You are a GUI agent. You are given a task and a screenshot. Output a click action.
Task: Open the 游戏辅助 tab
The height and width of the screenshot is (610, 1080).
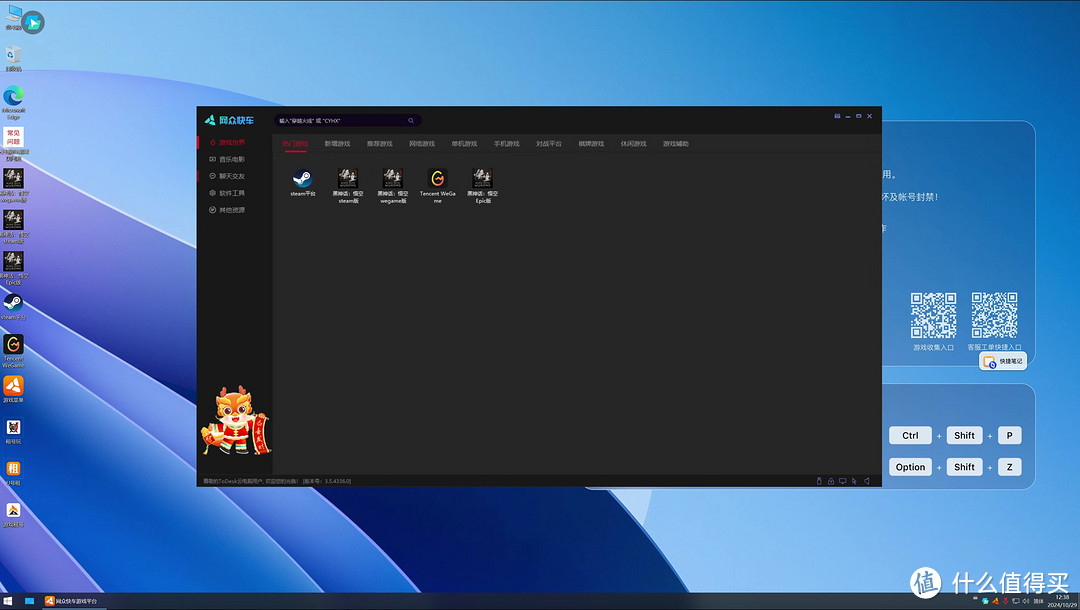click(x=676, y=144)
